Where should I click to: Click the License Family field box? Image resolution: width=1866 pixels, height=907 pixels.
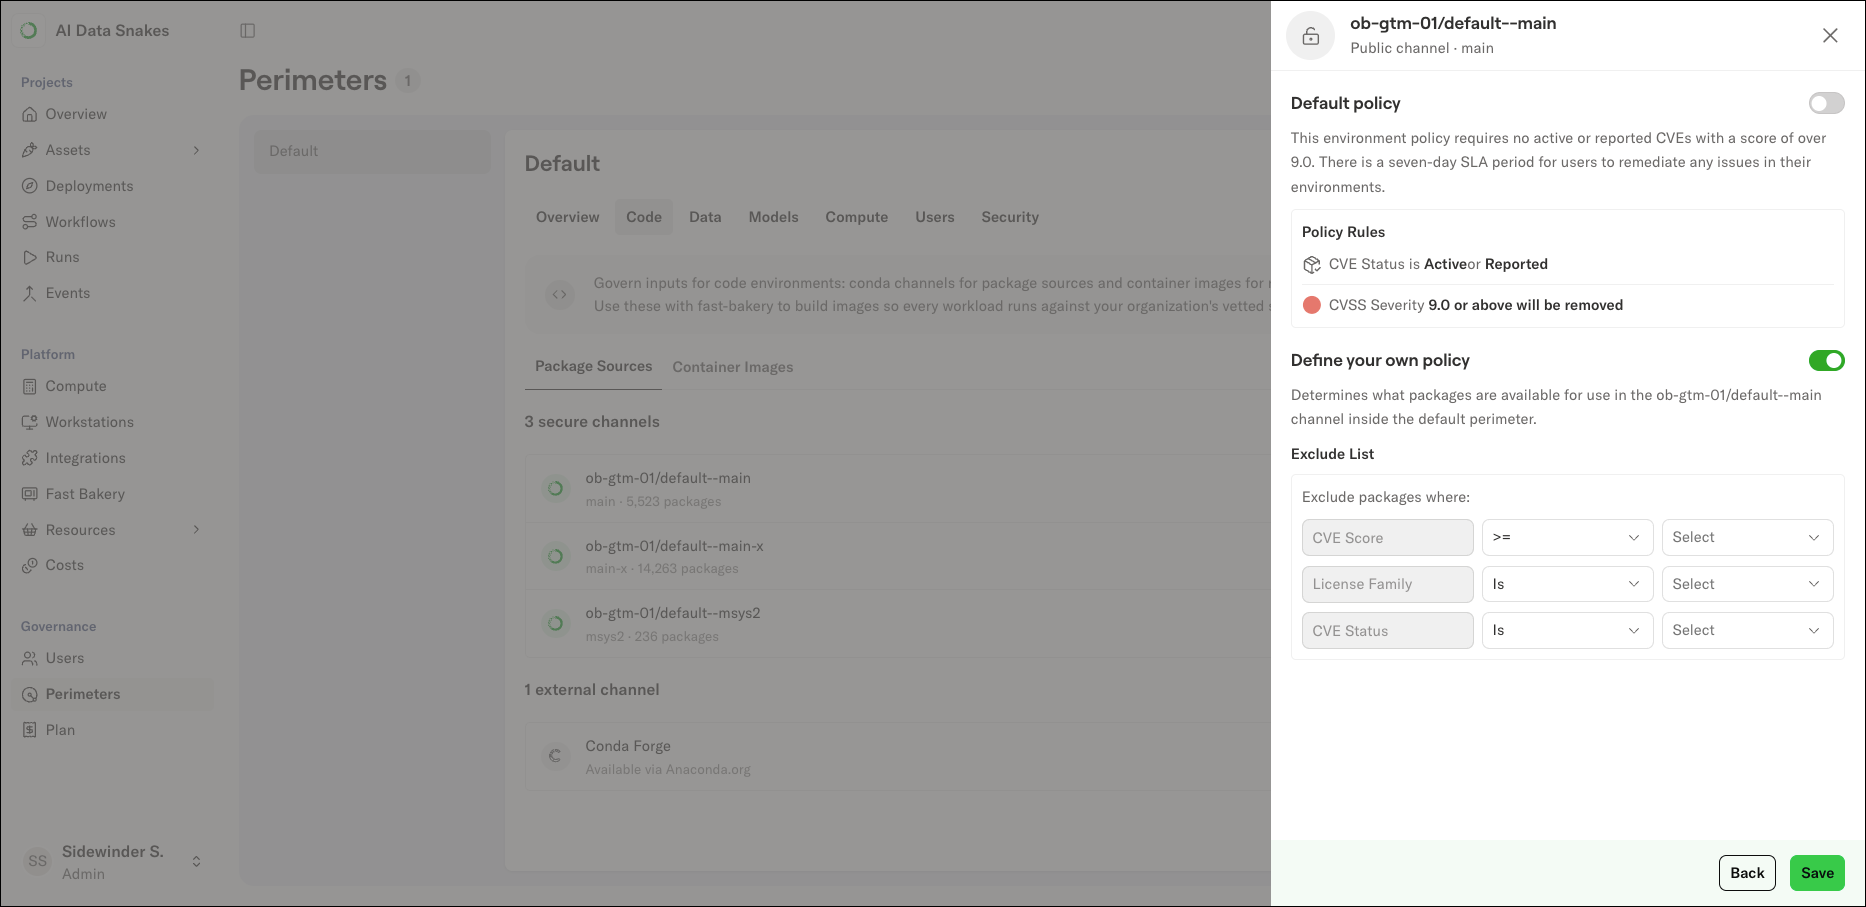(1387, 584)
